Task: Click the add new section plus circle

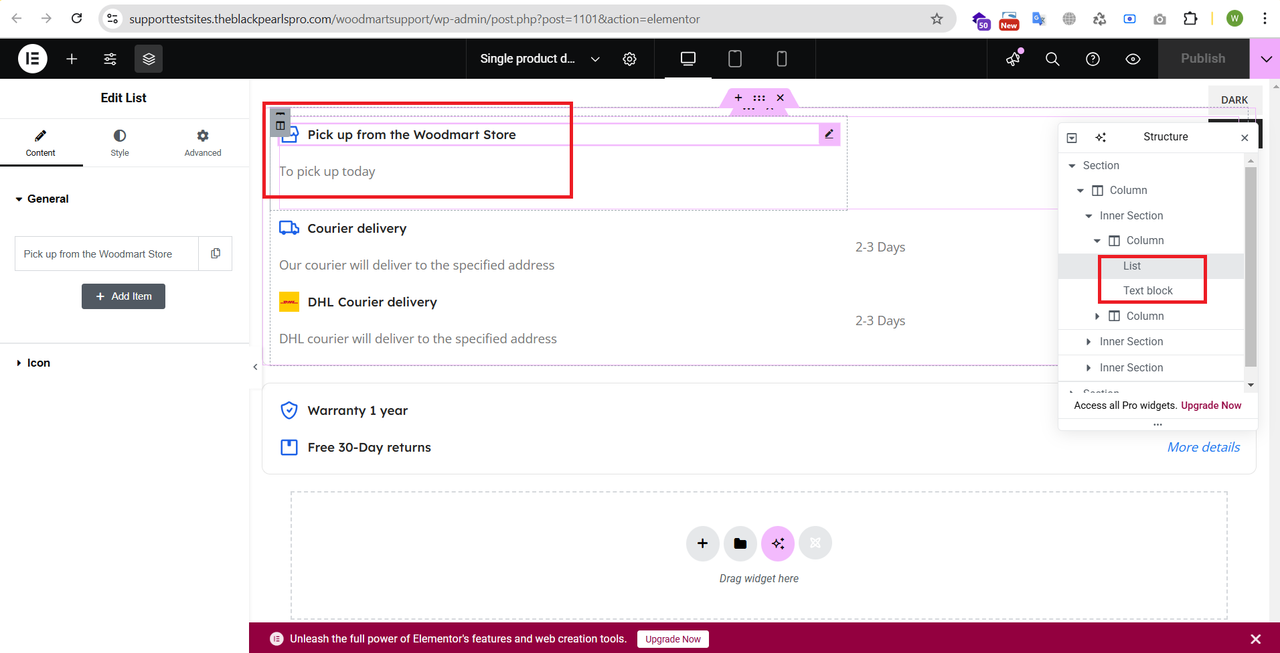Action: [x=703, y=543]
